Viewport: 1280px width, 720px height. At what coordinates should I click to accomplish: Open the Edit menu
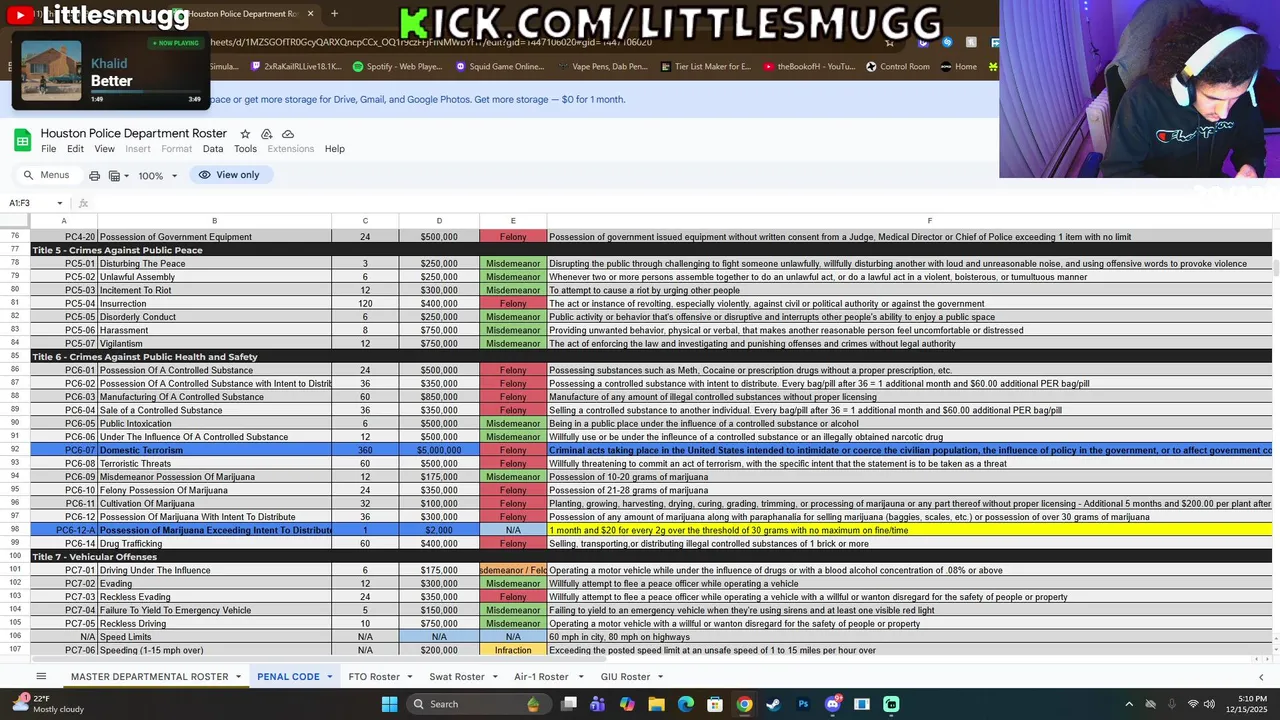point(75,149)
